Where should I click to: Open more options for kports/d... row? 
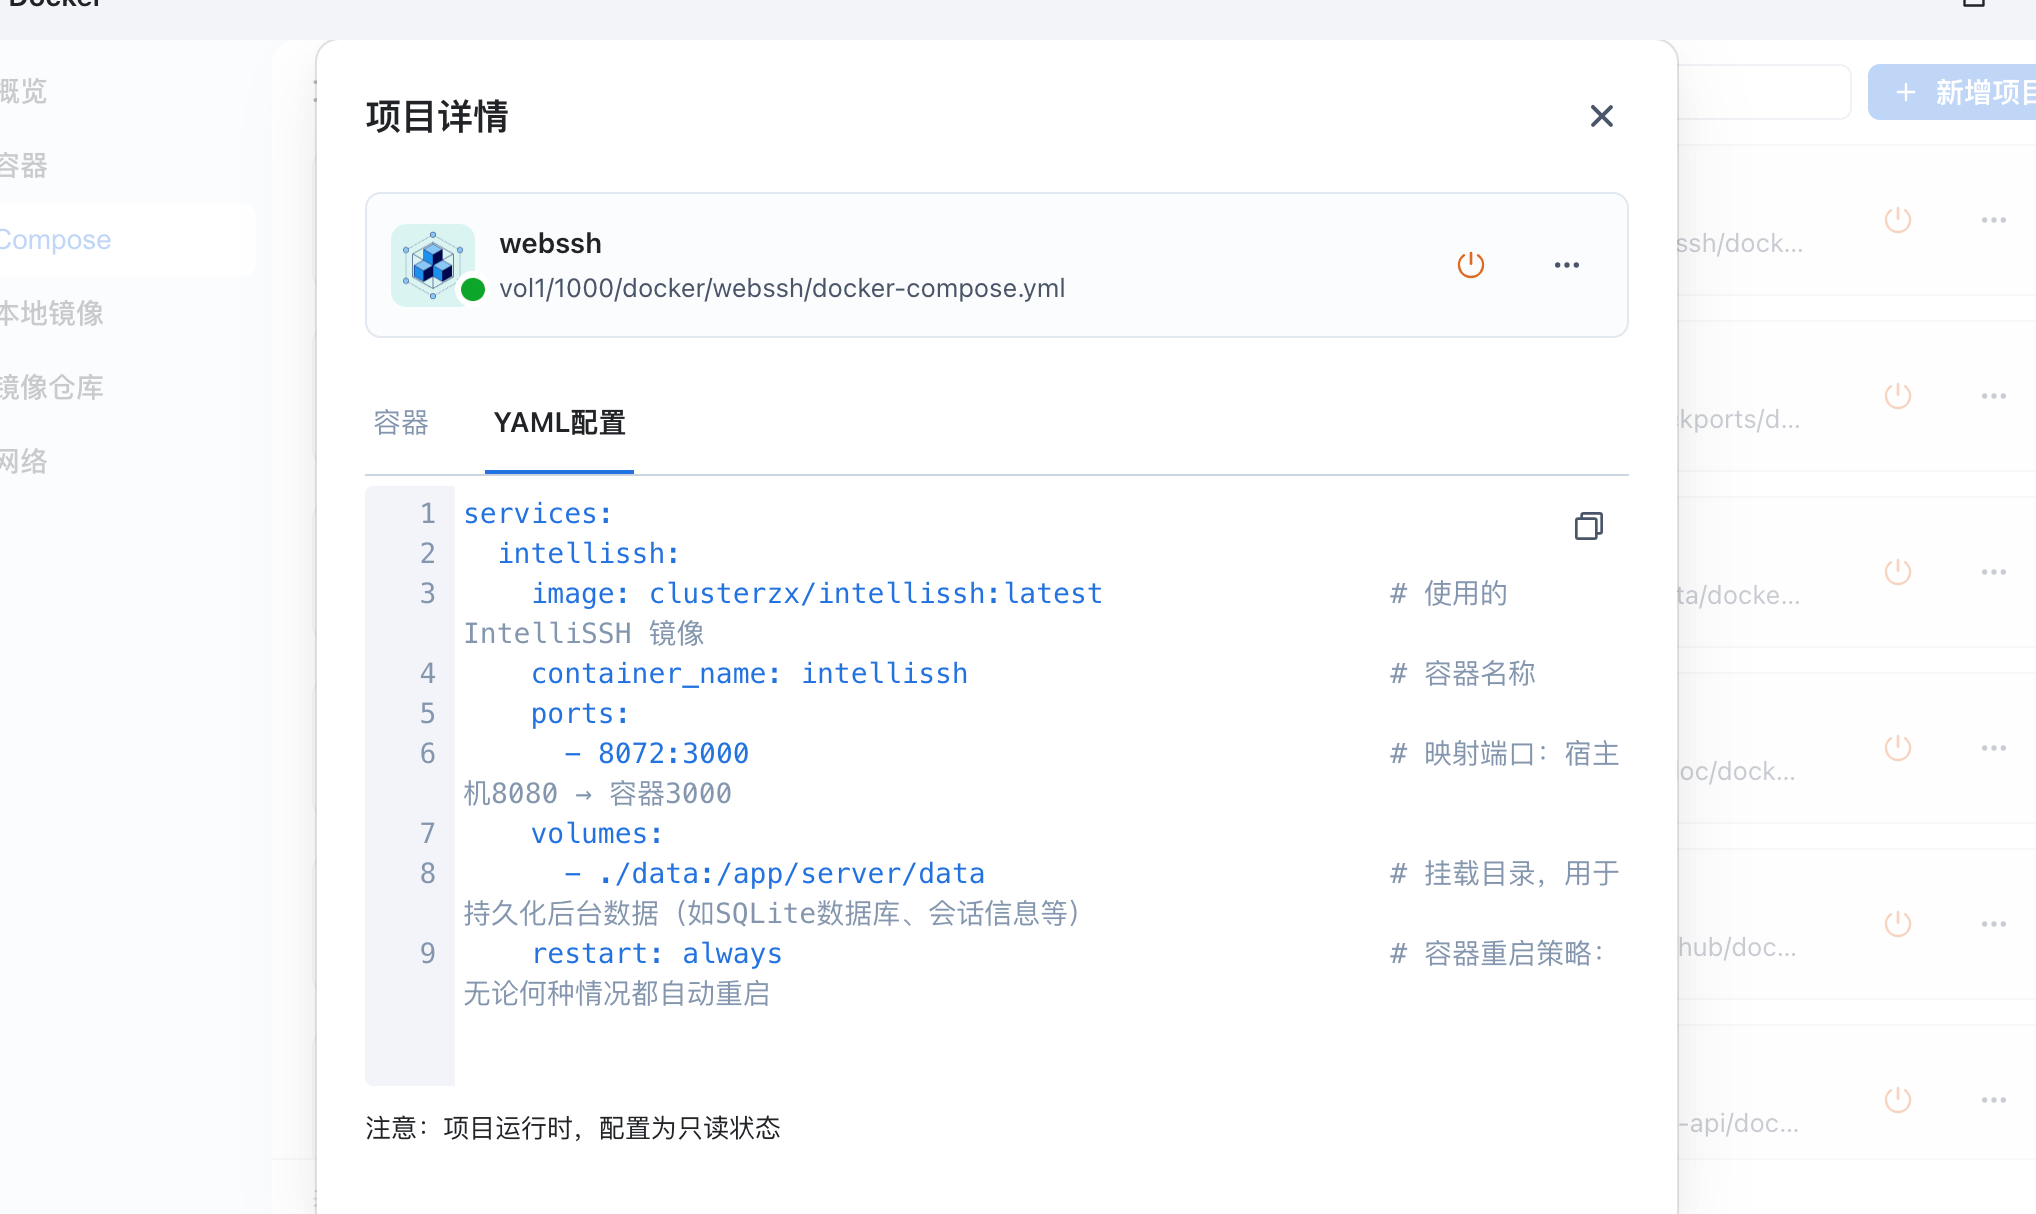tap(1993, 396)
